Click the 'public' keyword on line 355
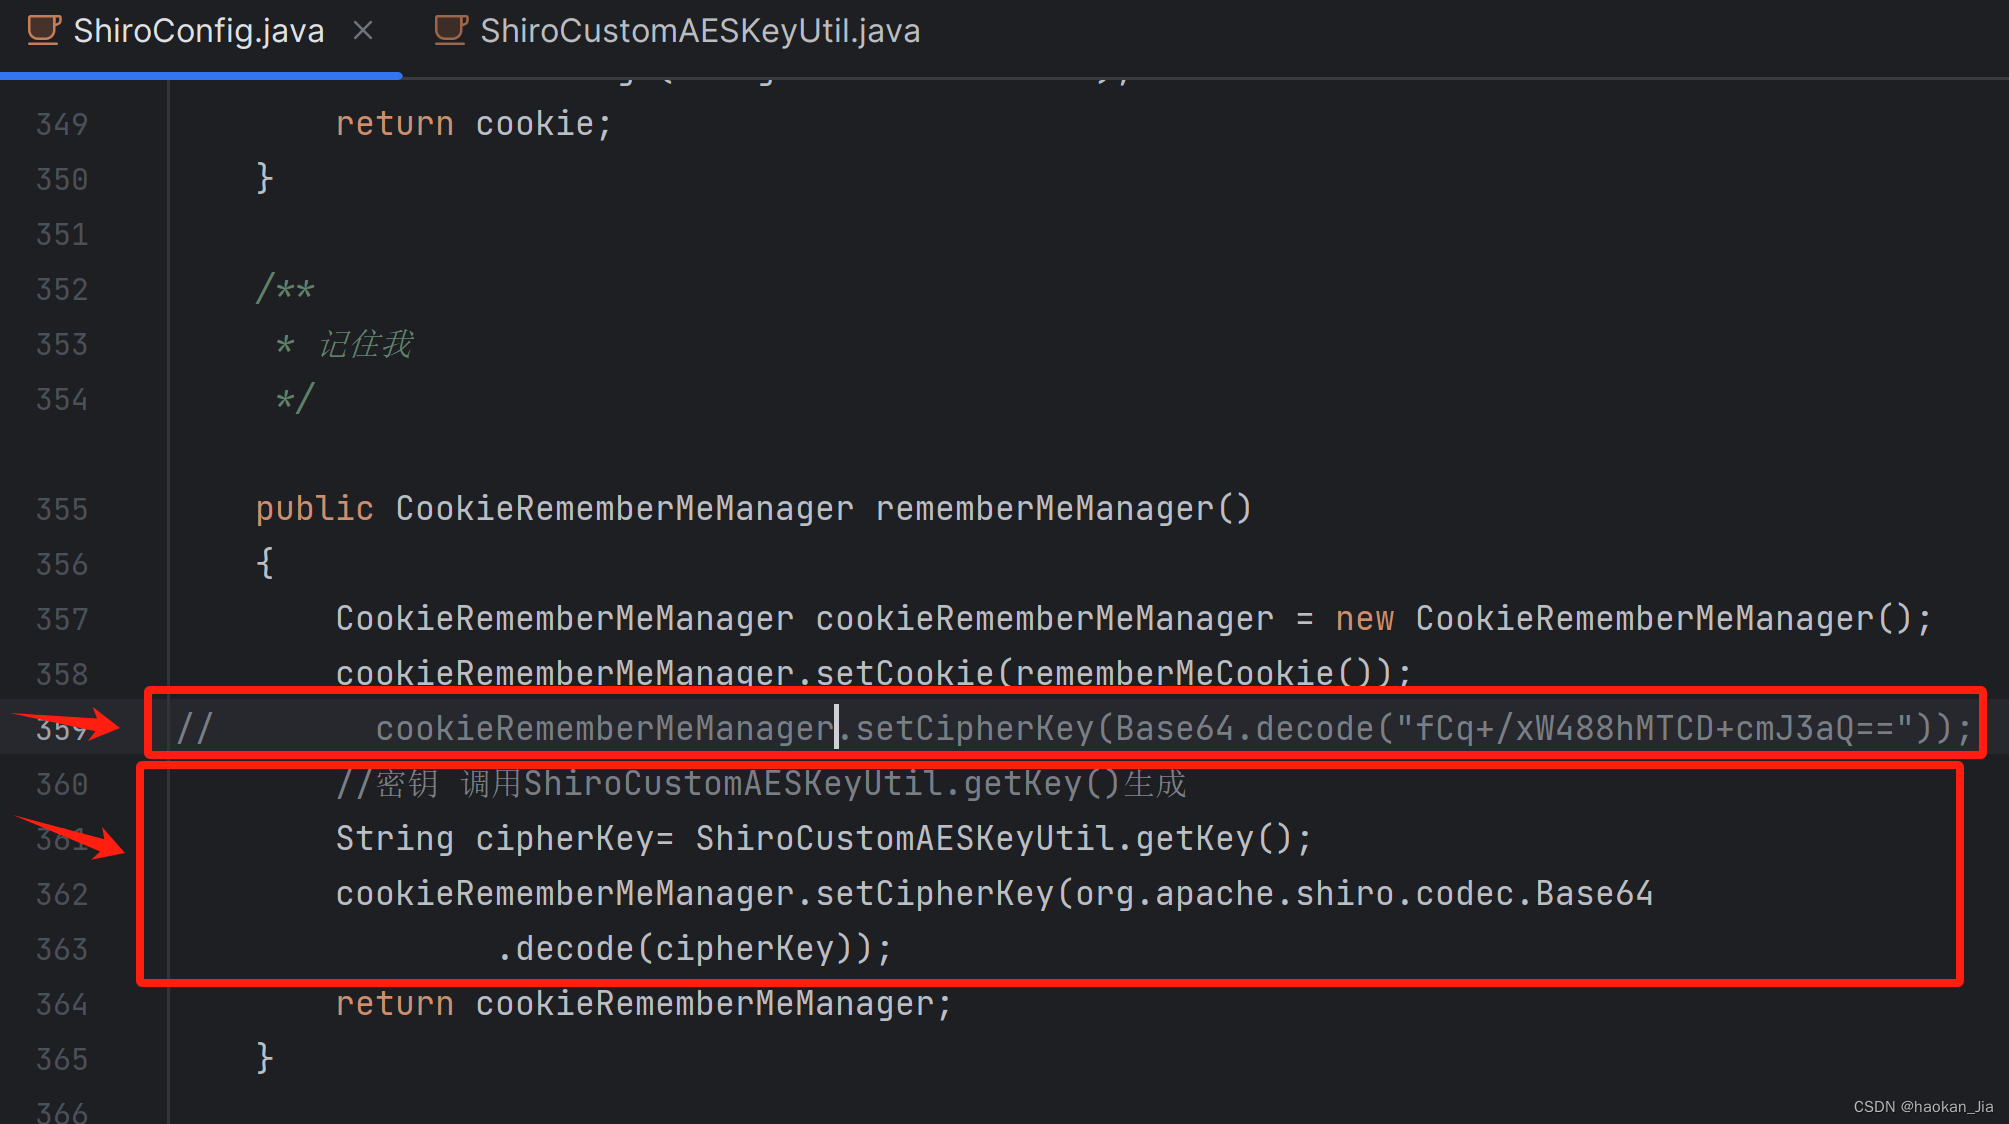Viewport: 2009px width, 1124px height. point(315,508)
